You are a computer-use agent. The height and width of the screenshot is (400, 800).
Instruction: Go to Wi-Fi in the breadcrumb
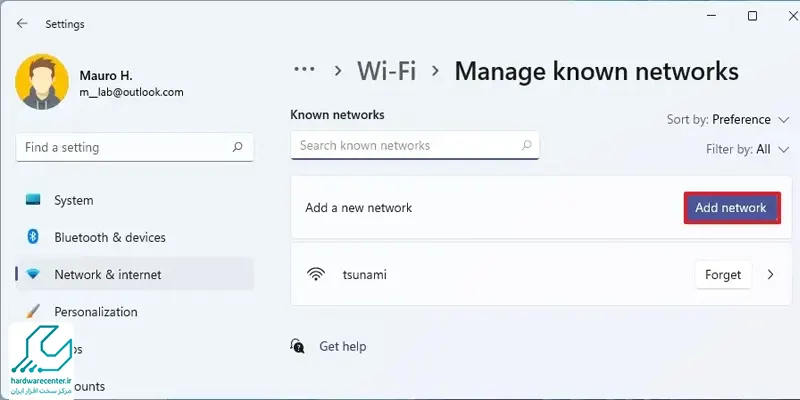(386, 70)
